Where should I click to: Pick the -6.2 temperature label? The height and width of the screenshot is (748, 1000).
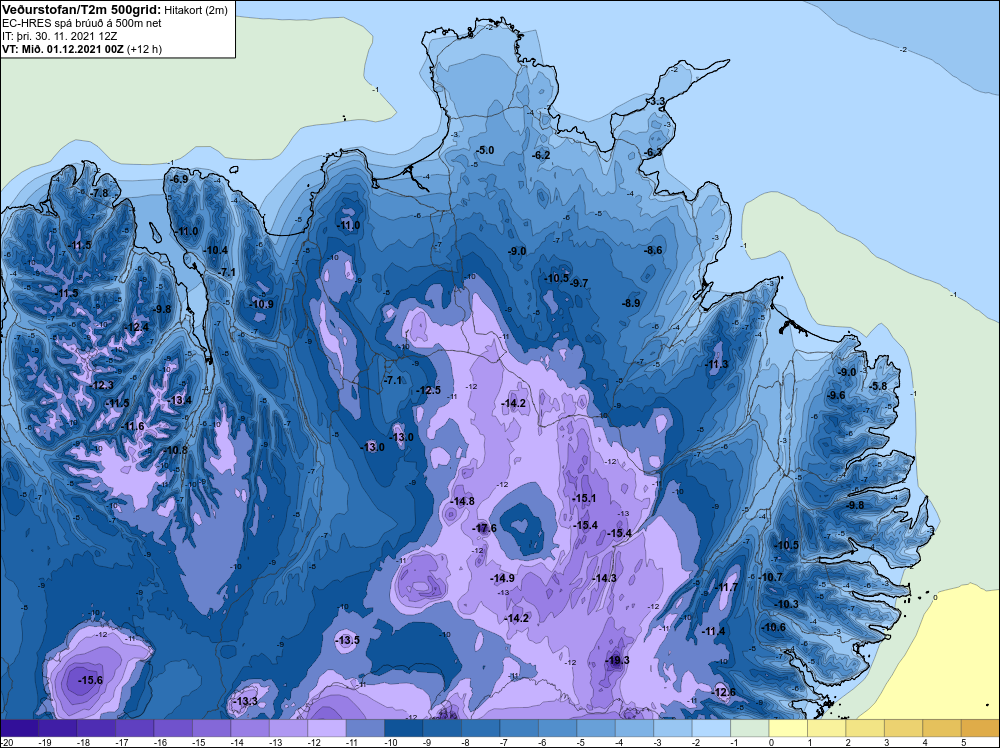(541, 155)
